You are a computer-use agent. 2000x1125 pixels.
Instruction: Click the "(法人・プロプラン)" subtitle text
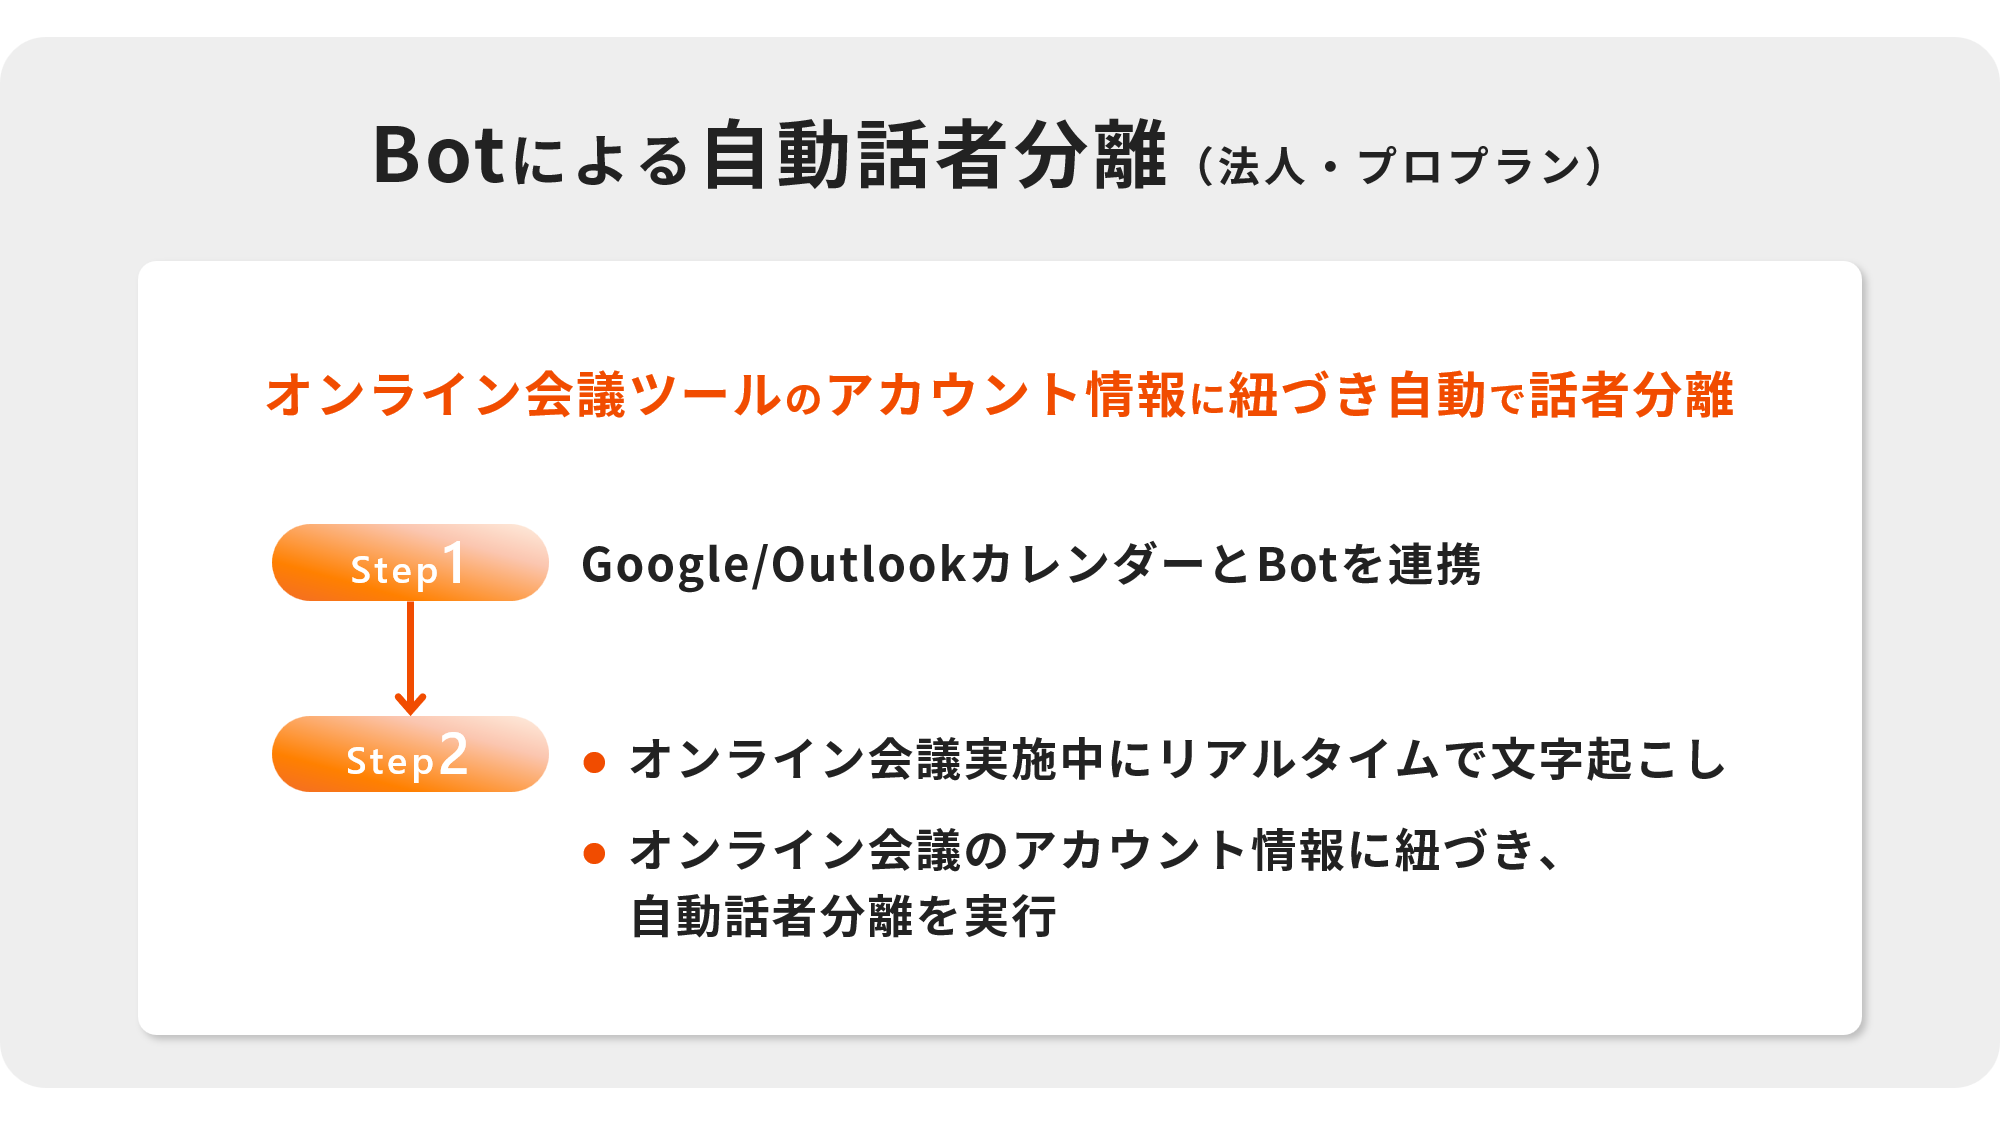pyautogui.click(x=1400, y=166)
